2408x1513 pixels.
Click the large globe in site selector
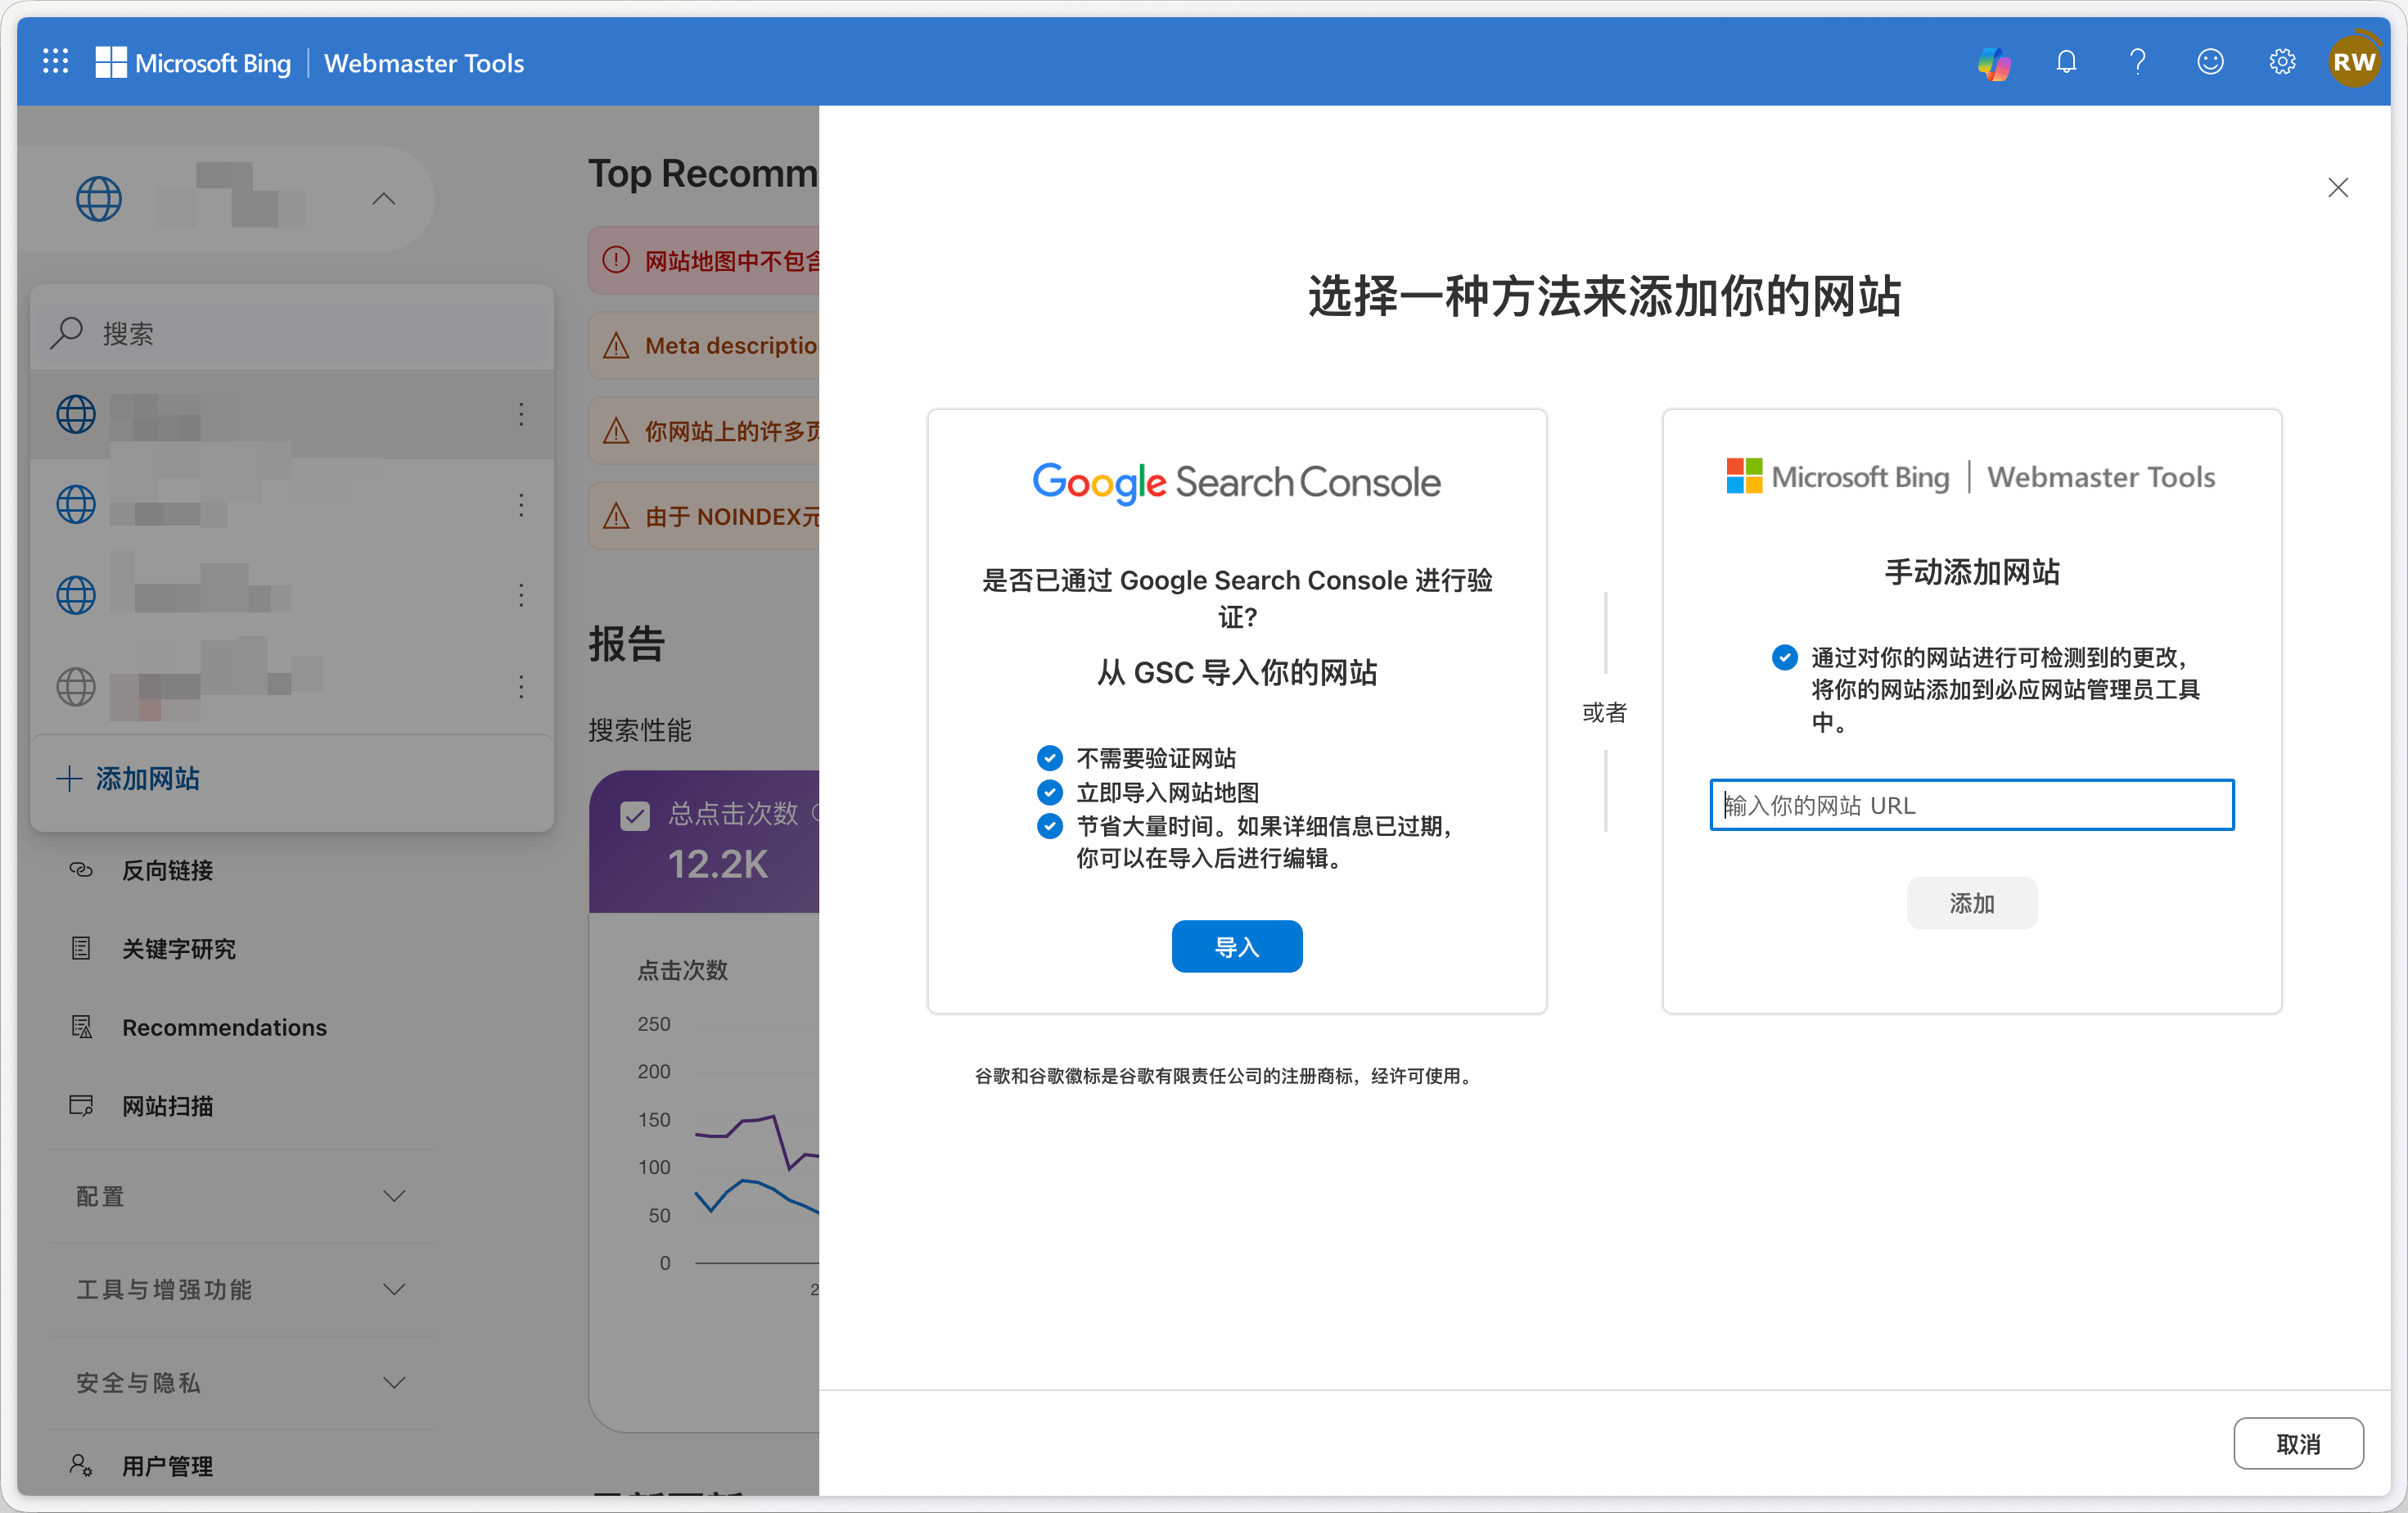point(99,198)
